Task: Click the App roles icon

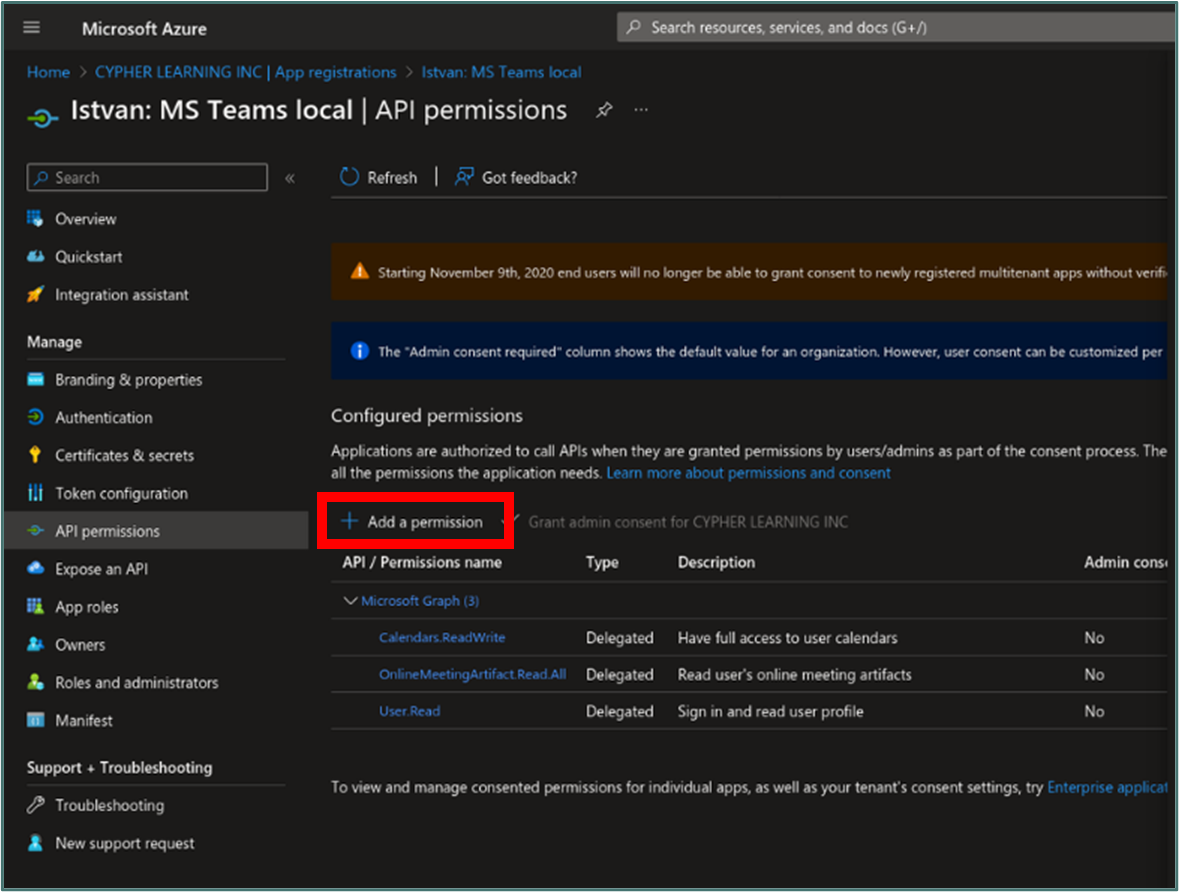Action: point(35,606)
